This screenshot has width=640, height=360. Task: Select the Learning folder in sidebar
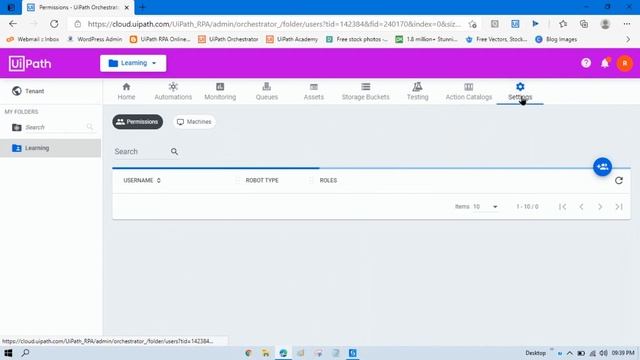51,148
